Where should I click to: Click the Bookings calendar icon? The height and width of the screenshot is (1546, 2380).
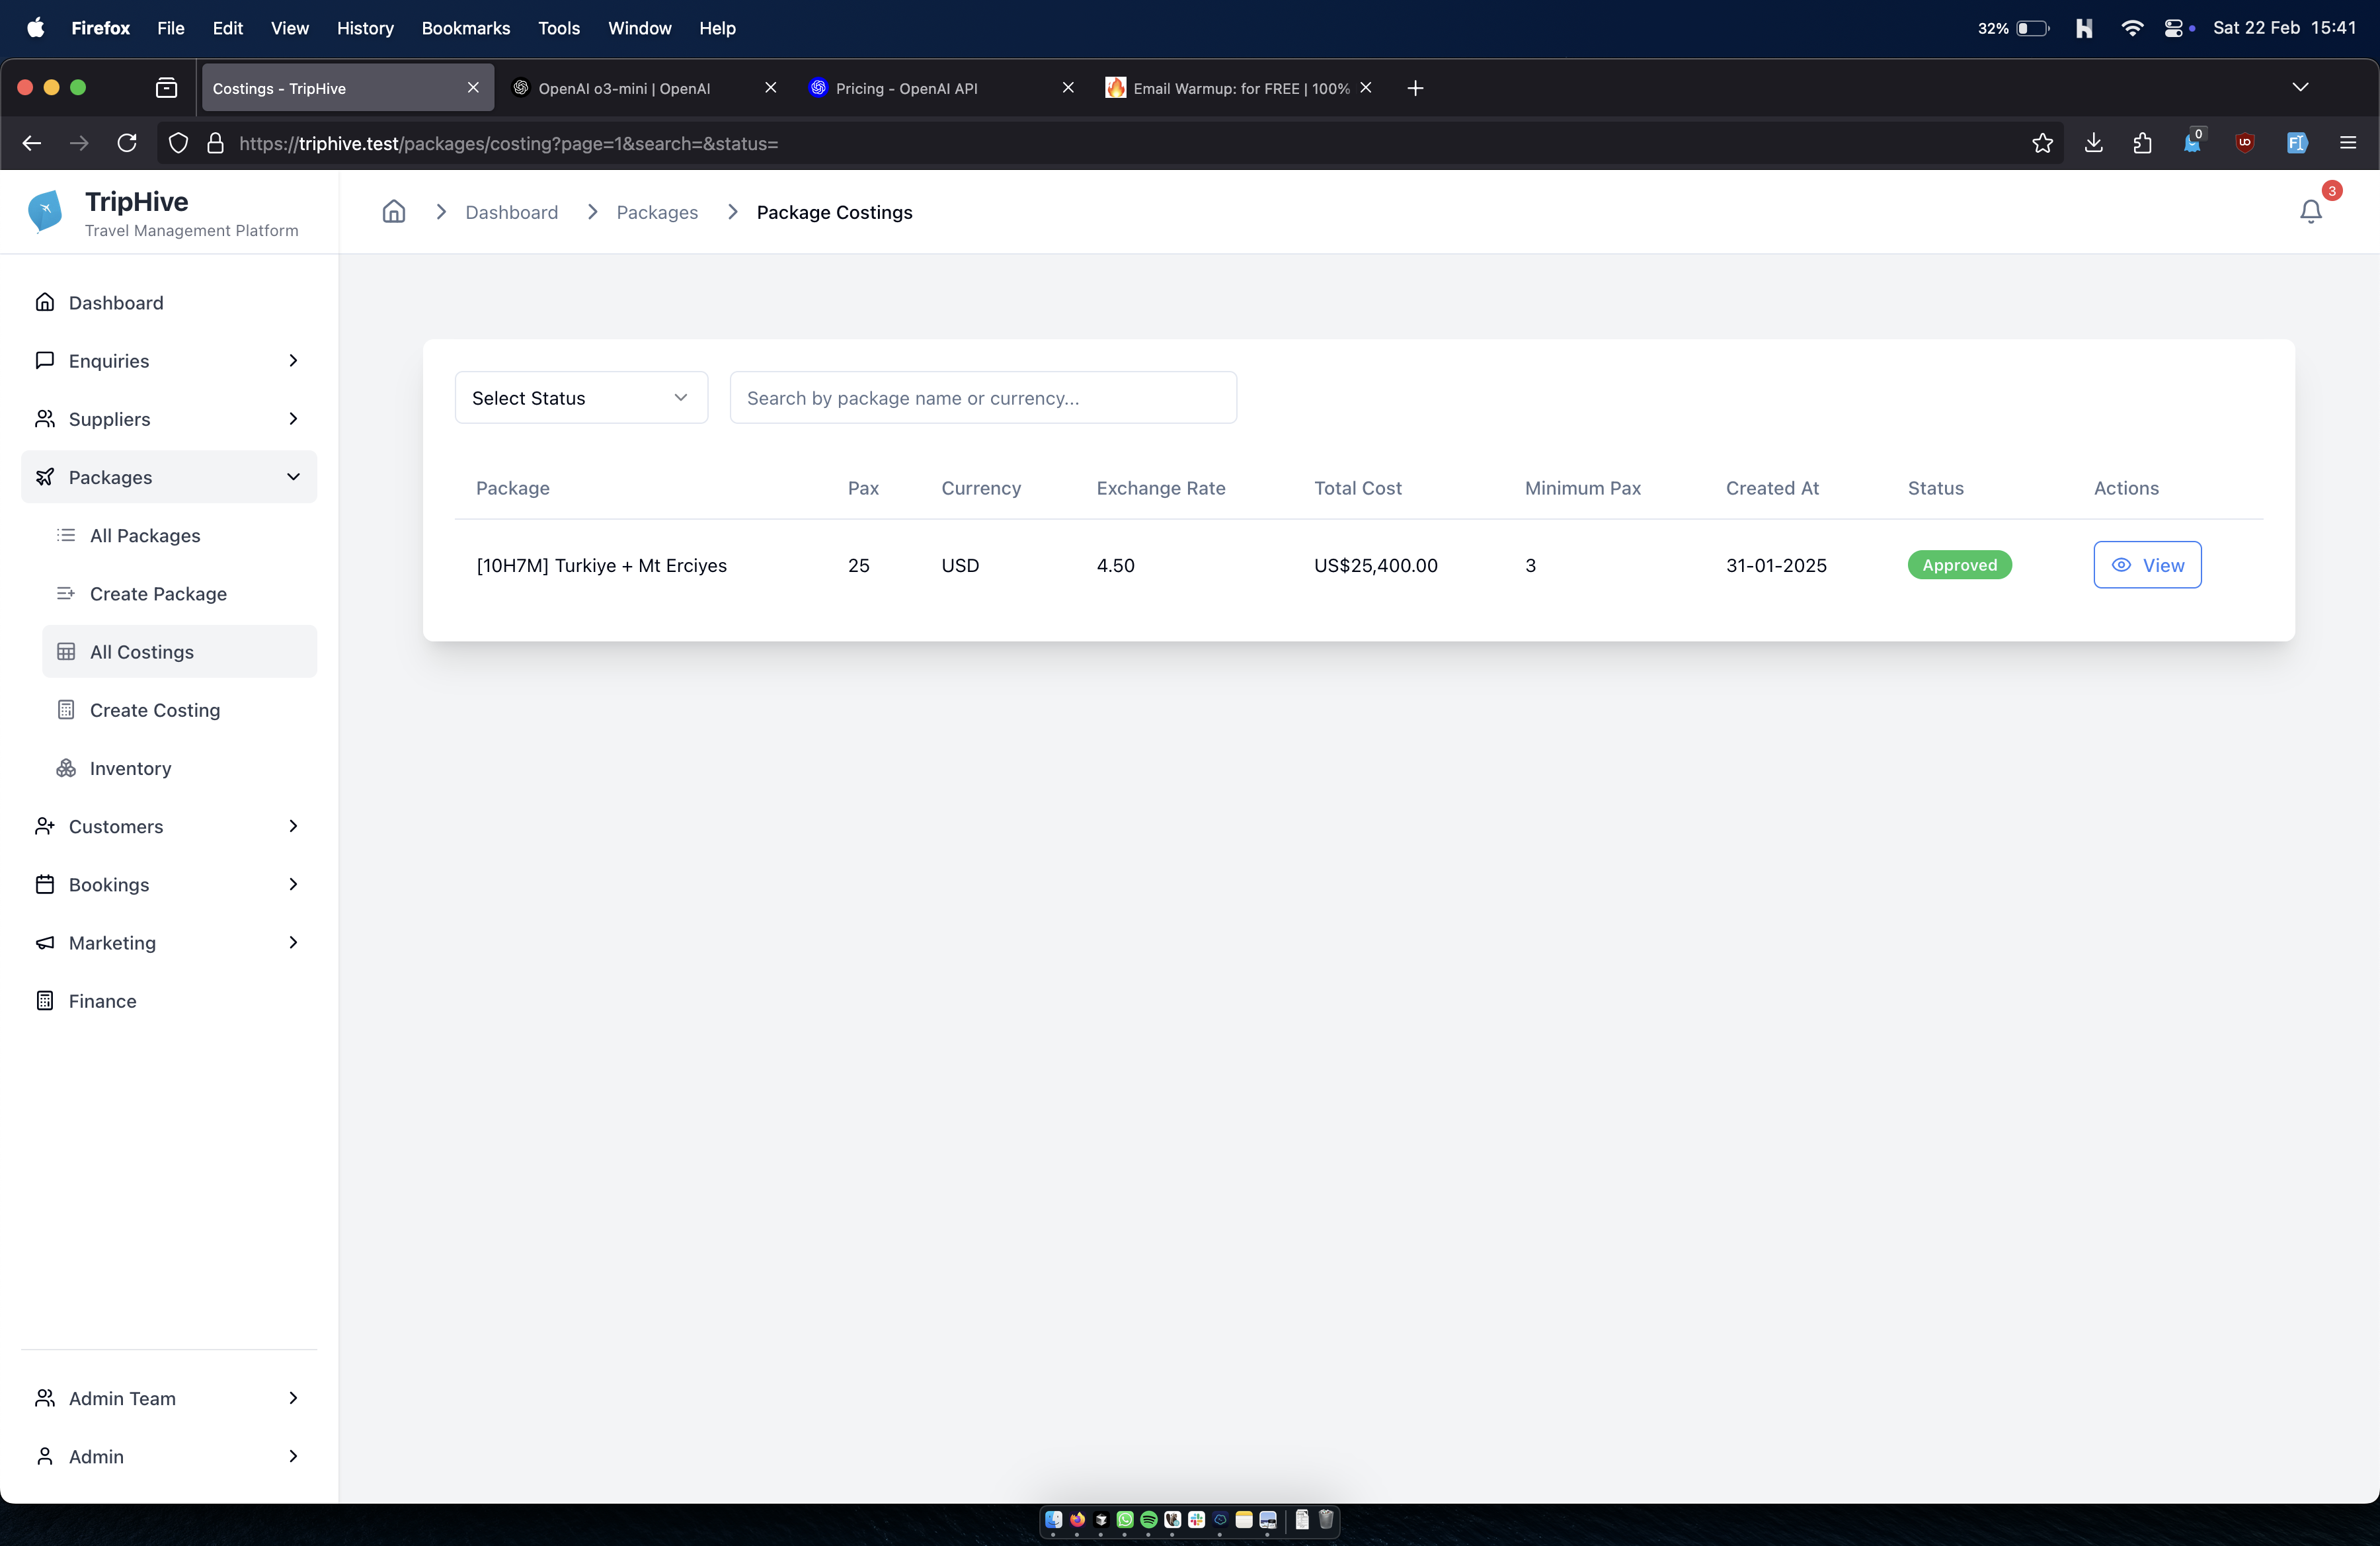(x=45, y=884)
